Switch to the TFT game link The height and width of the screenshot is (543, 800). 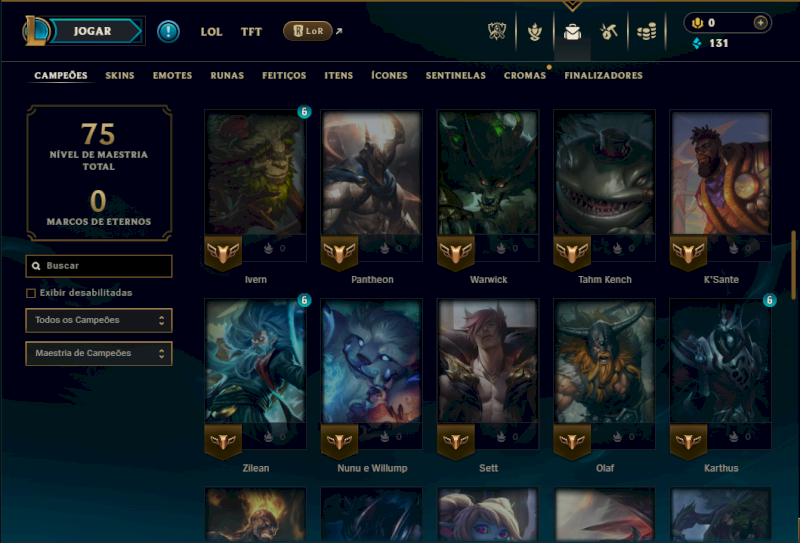click(251, 32)
